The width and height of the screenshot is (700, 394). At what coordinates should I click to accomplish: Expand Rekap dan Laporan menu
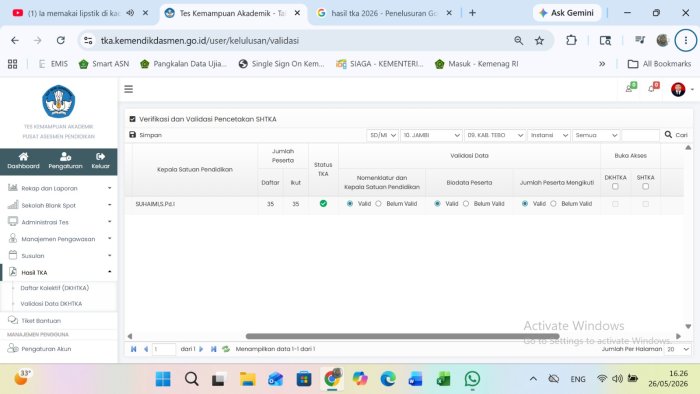click(x=59, y=188)
